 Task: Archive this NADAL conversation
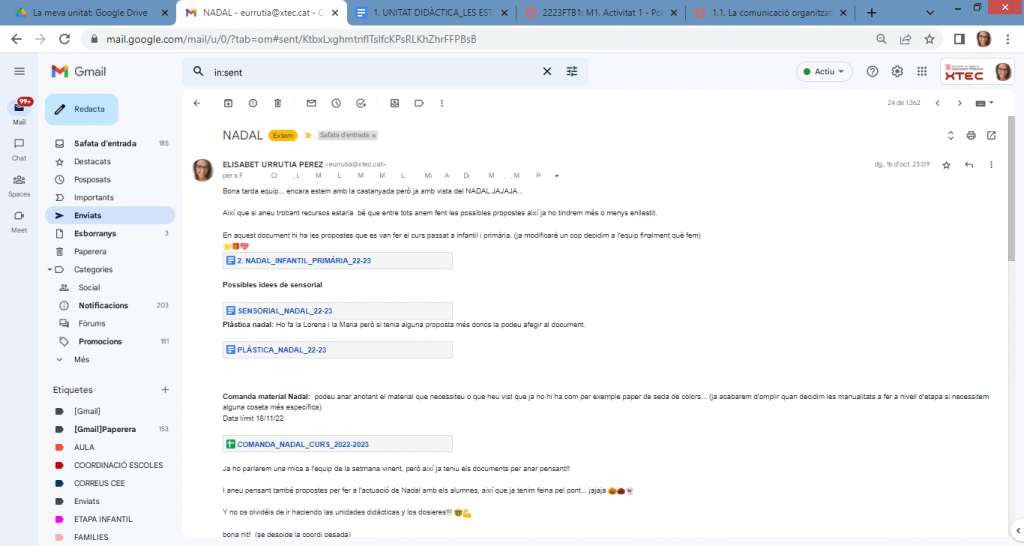point(228,103)
